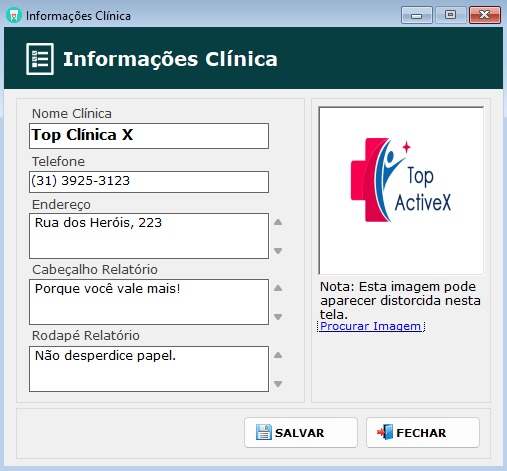Click inside Cabeçalho Relatório text area
The image size is (507, 471).
tap(149, 302)
